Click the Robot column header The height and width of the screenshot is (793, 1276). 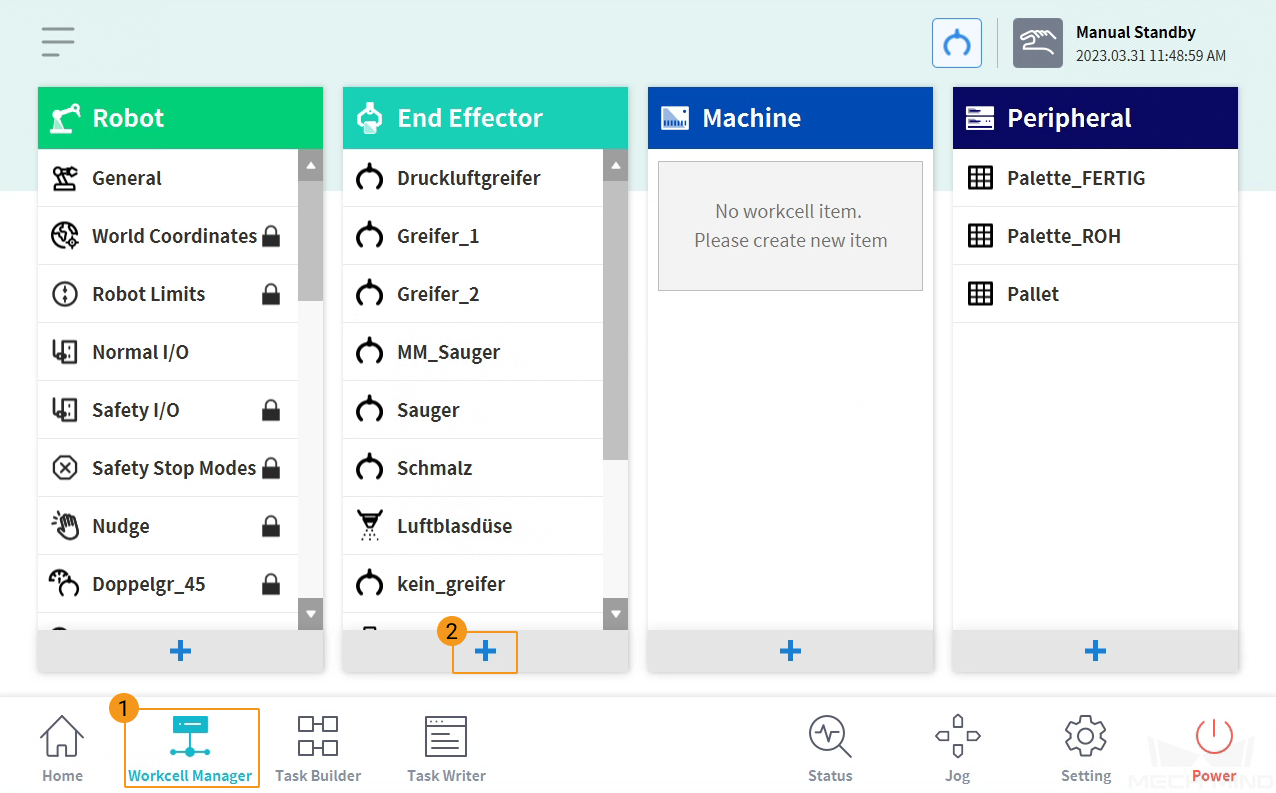[181, 118]
